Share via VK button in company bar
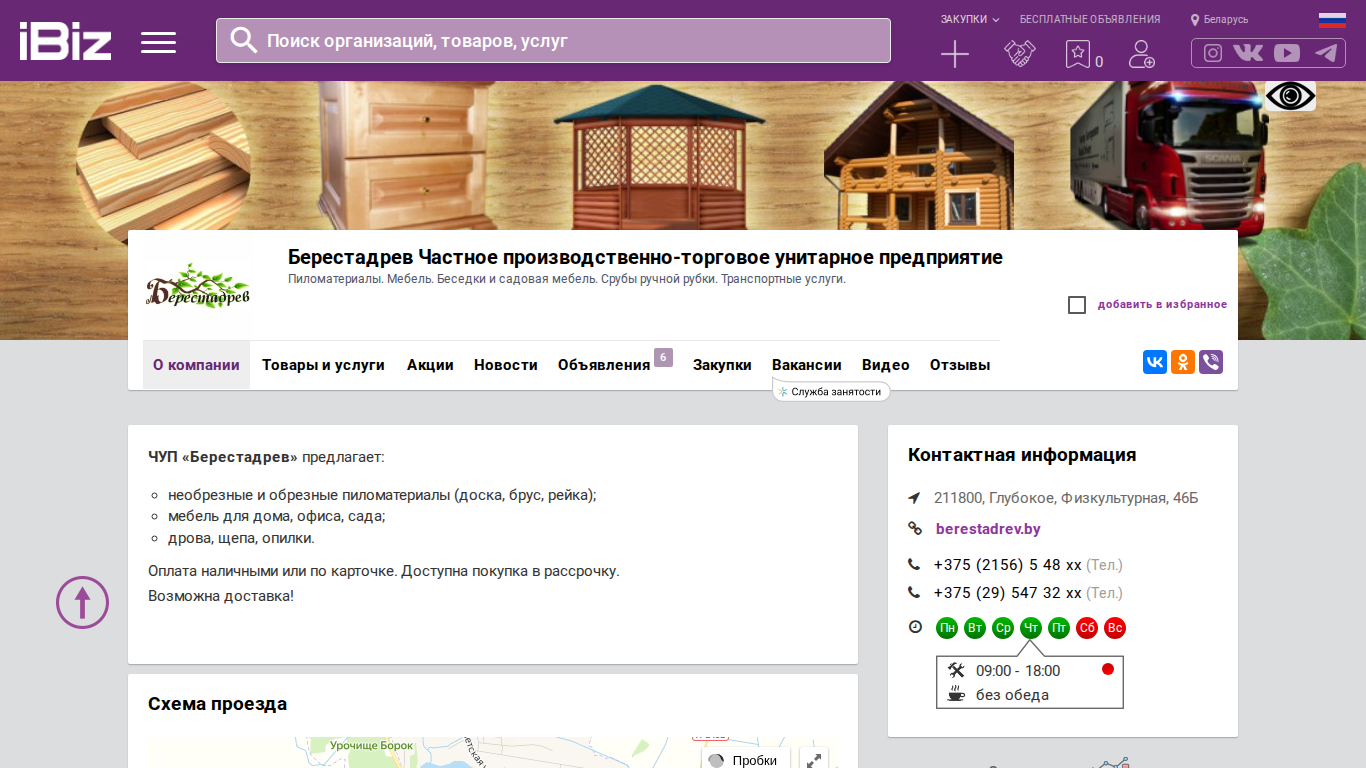 (1155, 362)
